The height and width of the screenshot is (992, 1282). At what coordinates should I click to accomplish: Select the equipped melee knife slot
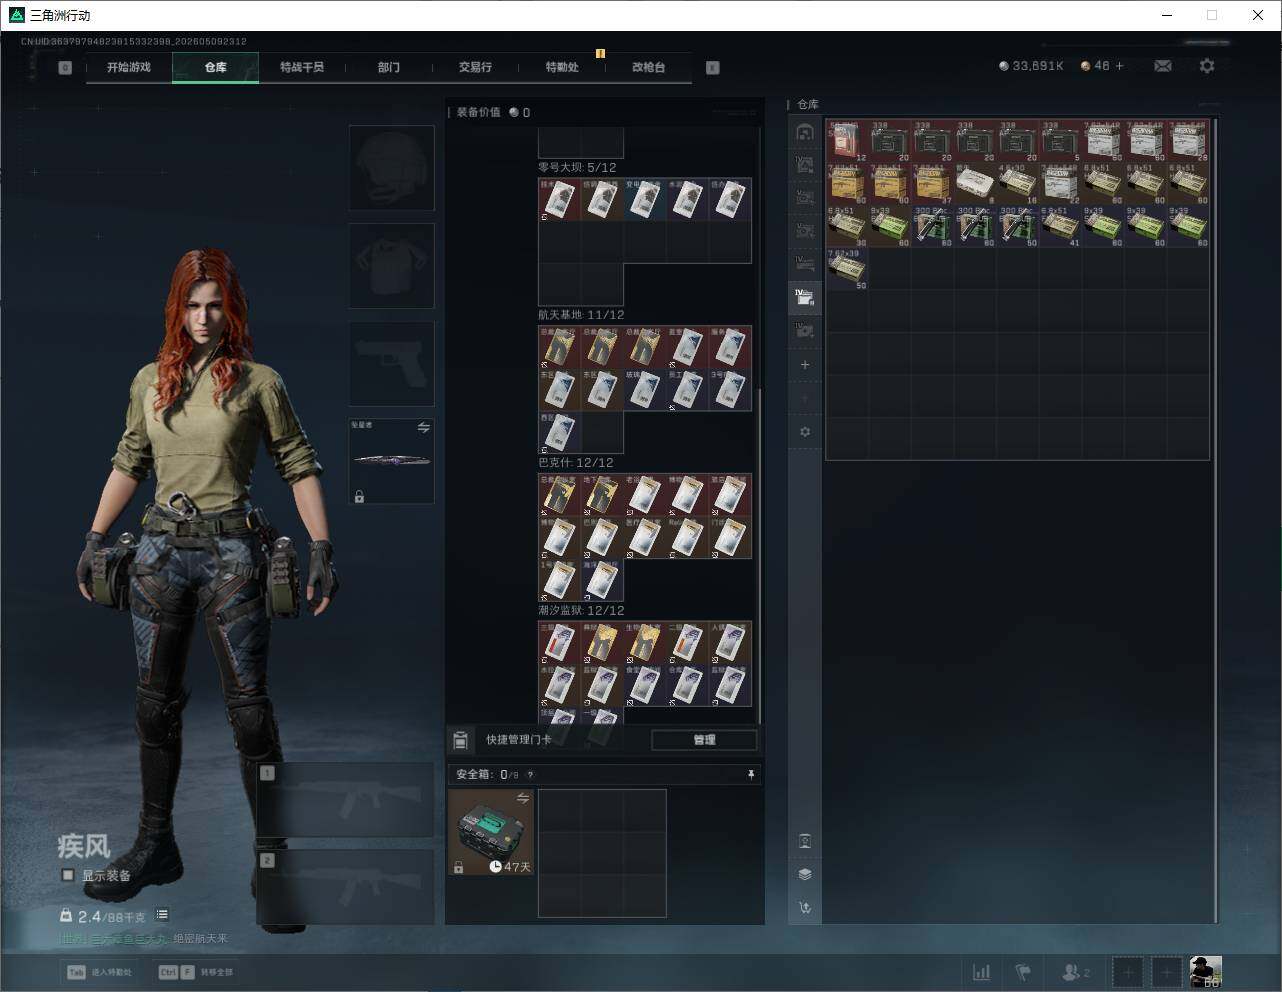391,461
